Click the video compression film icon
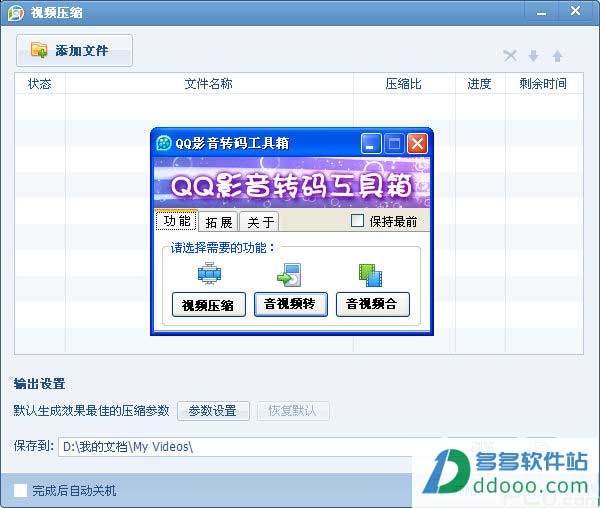 [209, 274]
